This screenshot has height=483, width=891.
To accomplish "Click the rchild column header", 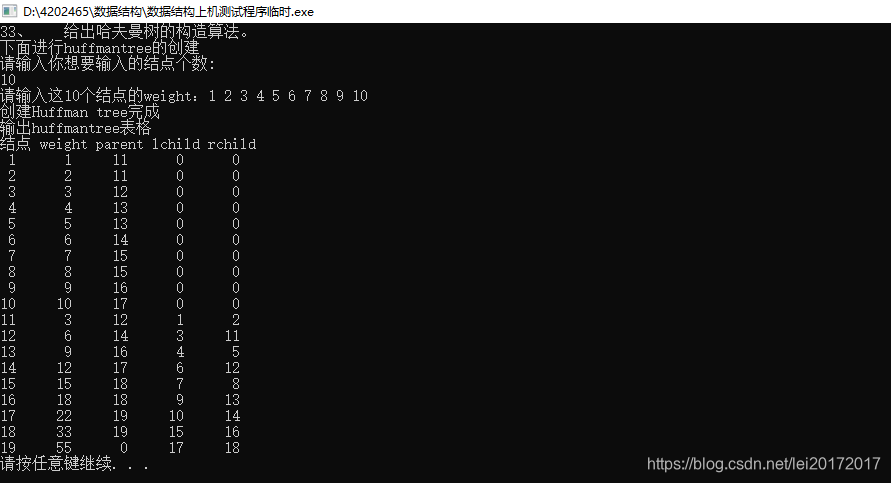I will click(231, 144).
